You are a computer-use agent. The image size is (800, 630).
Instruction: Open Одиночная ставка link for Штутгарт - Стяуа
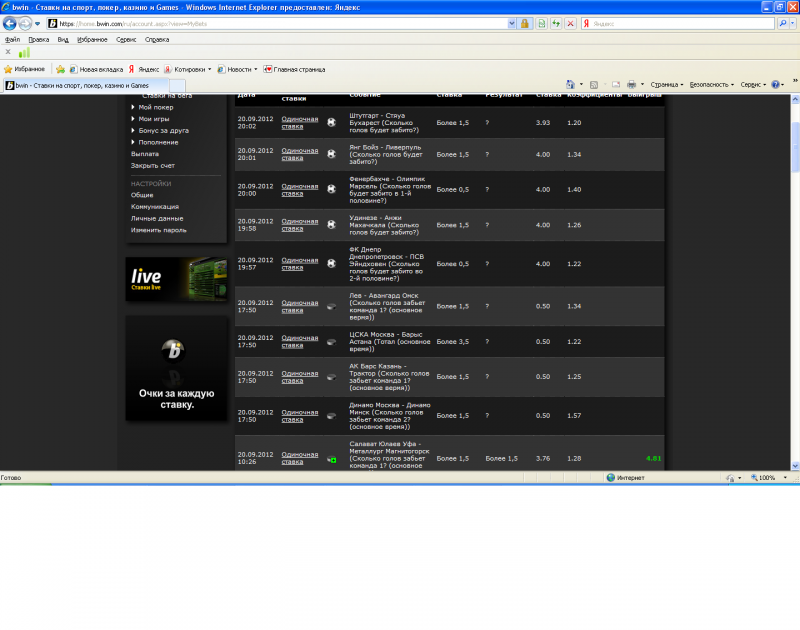(x=299, y=122)
